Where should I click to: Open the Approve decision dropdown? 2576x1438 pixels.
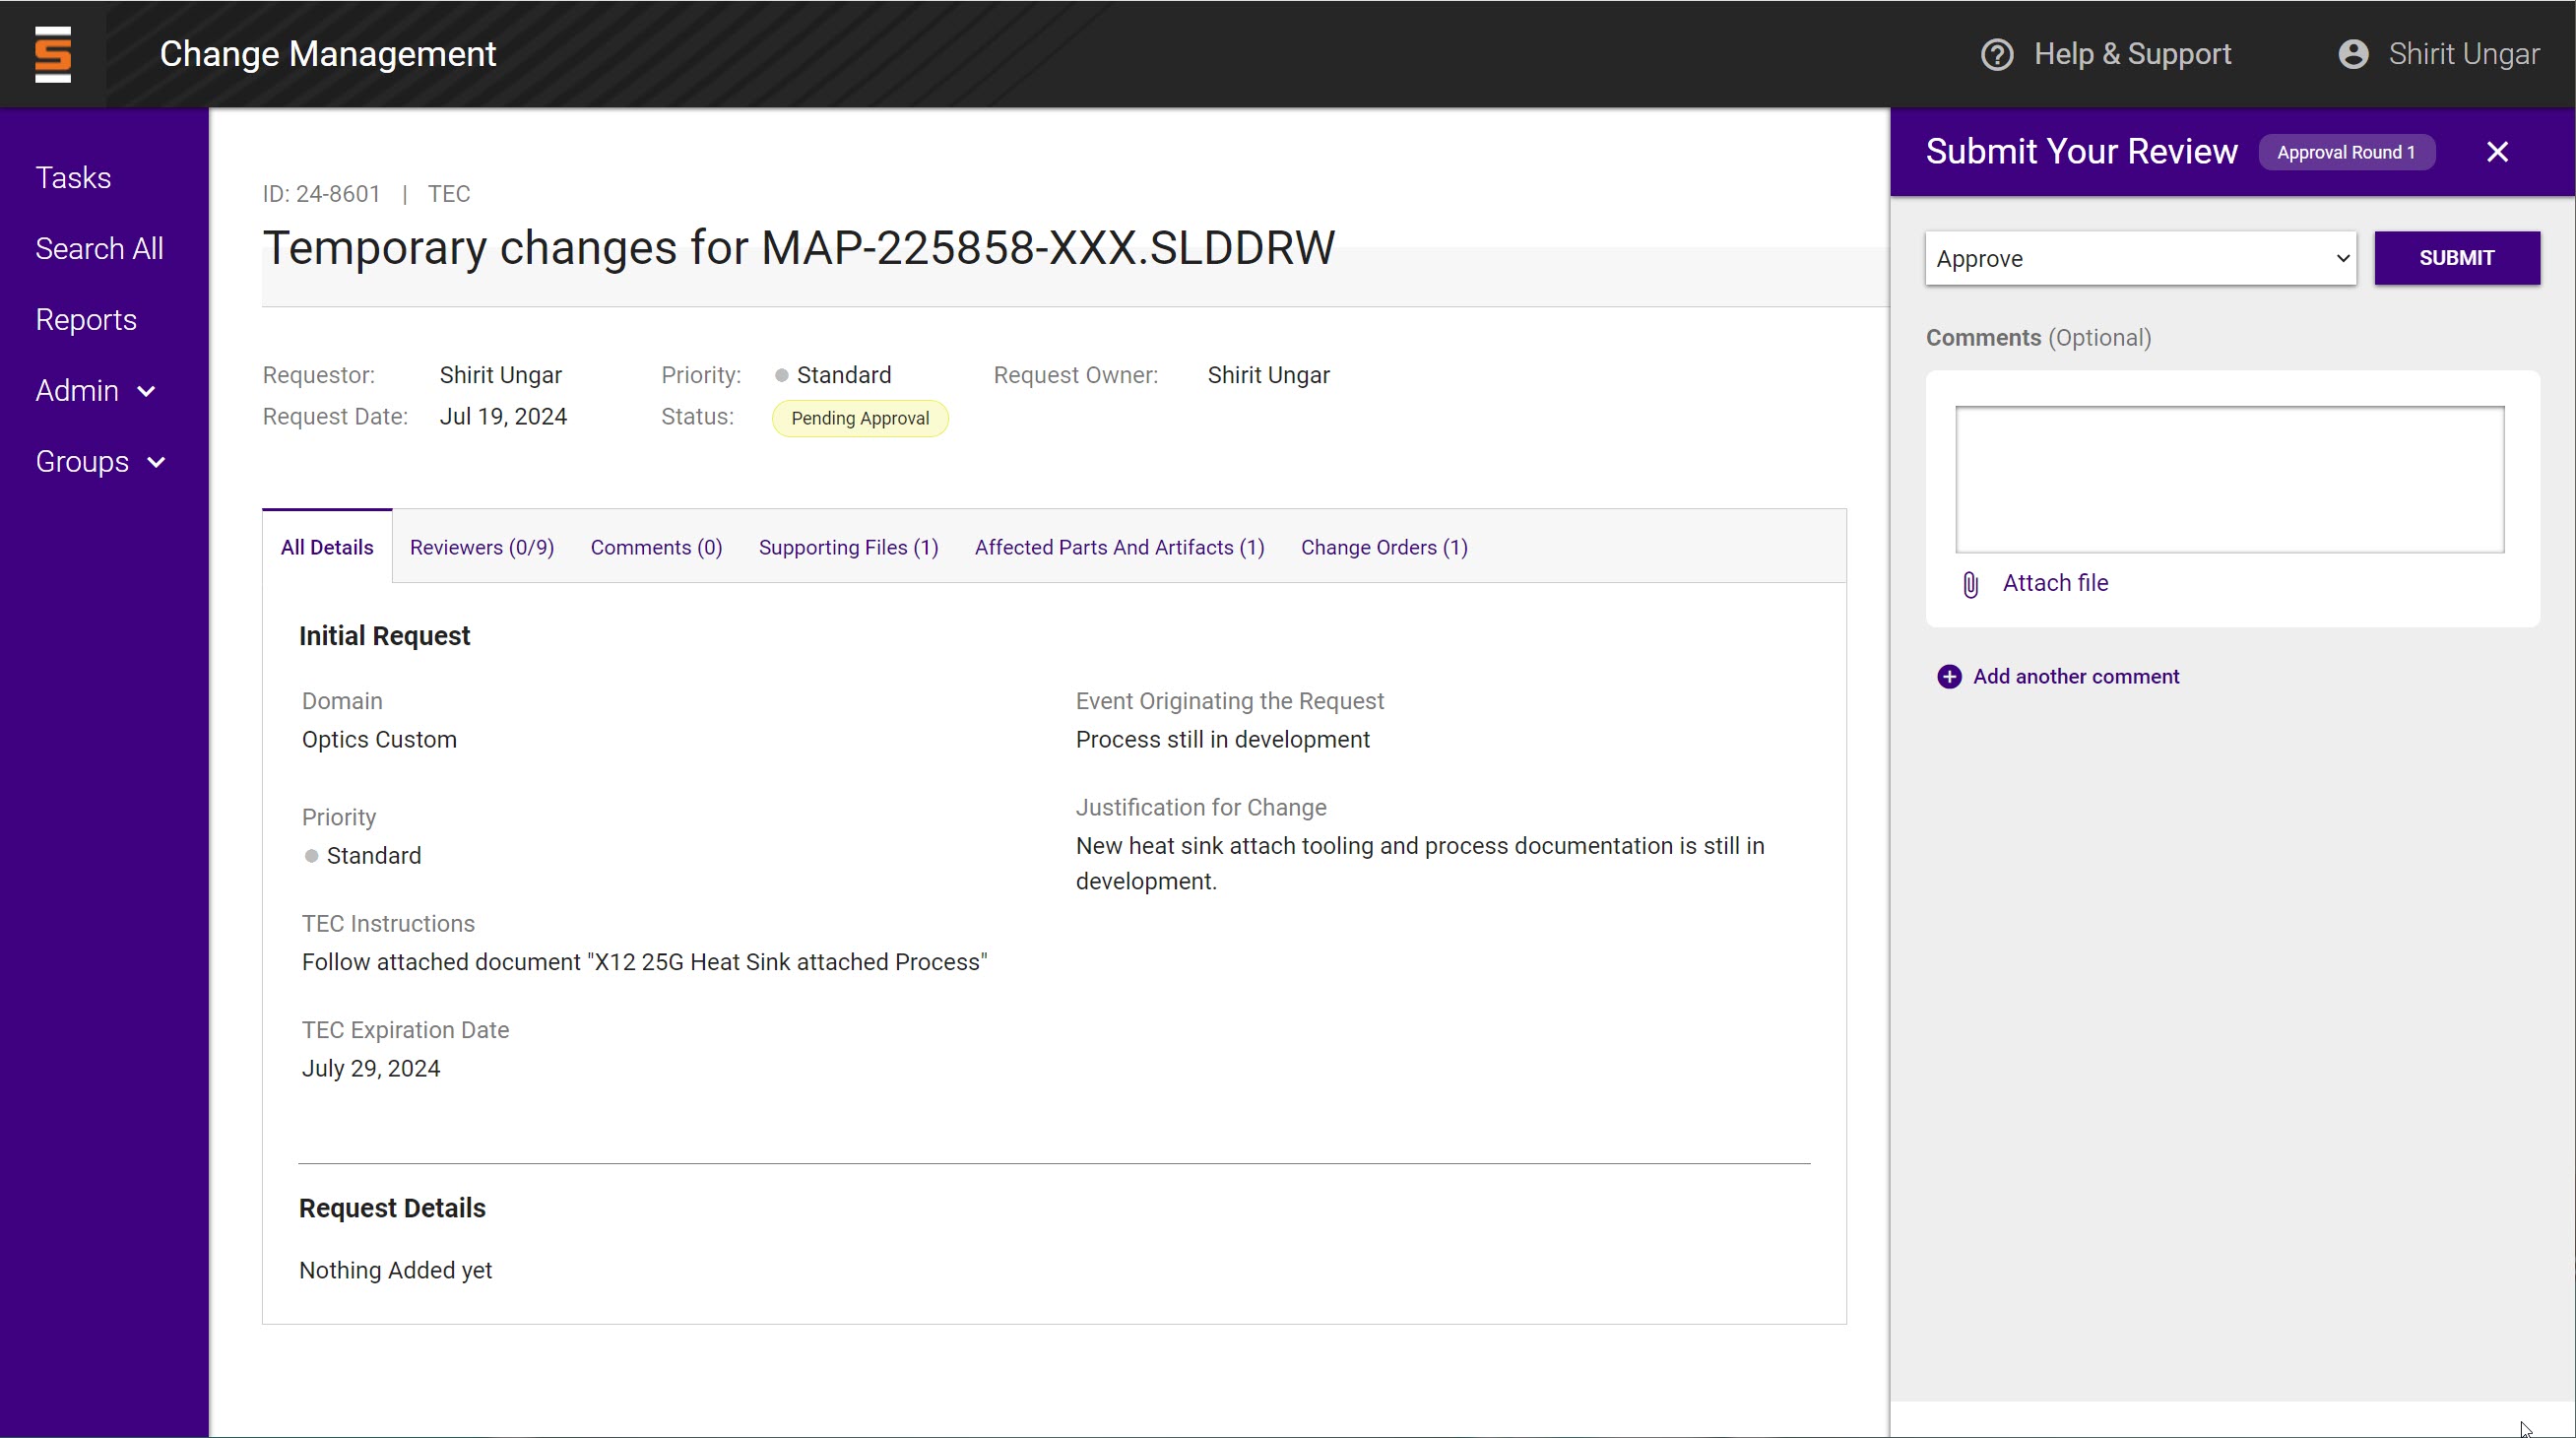coord(2140,259)
